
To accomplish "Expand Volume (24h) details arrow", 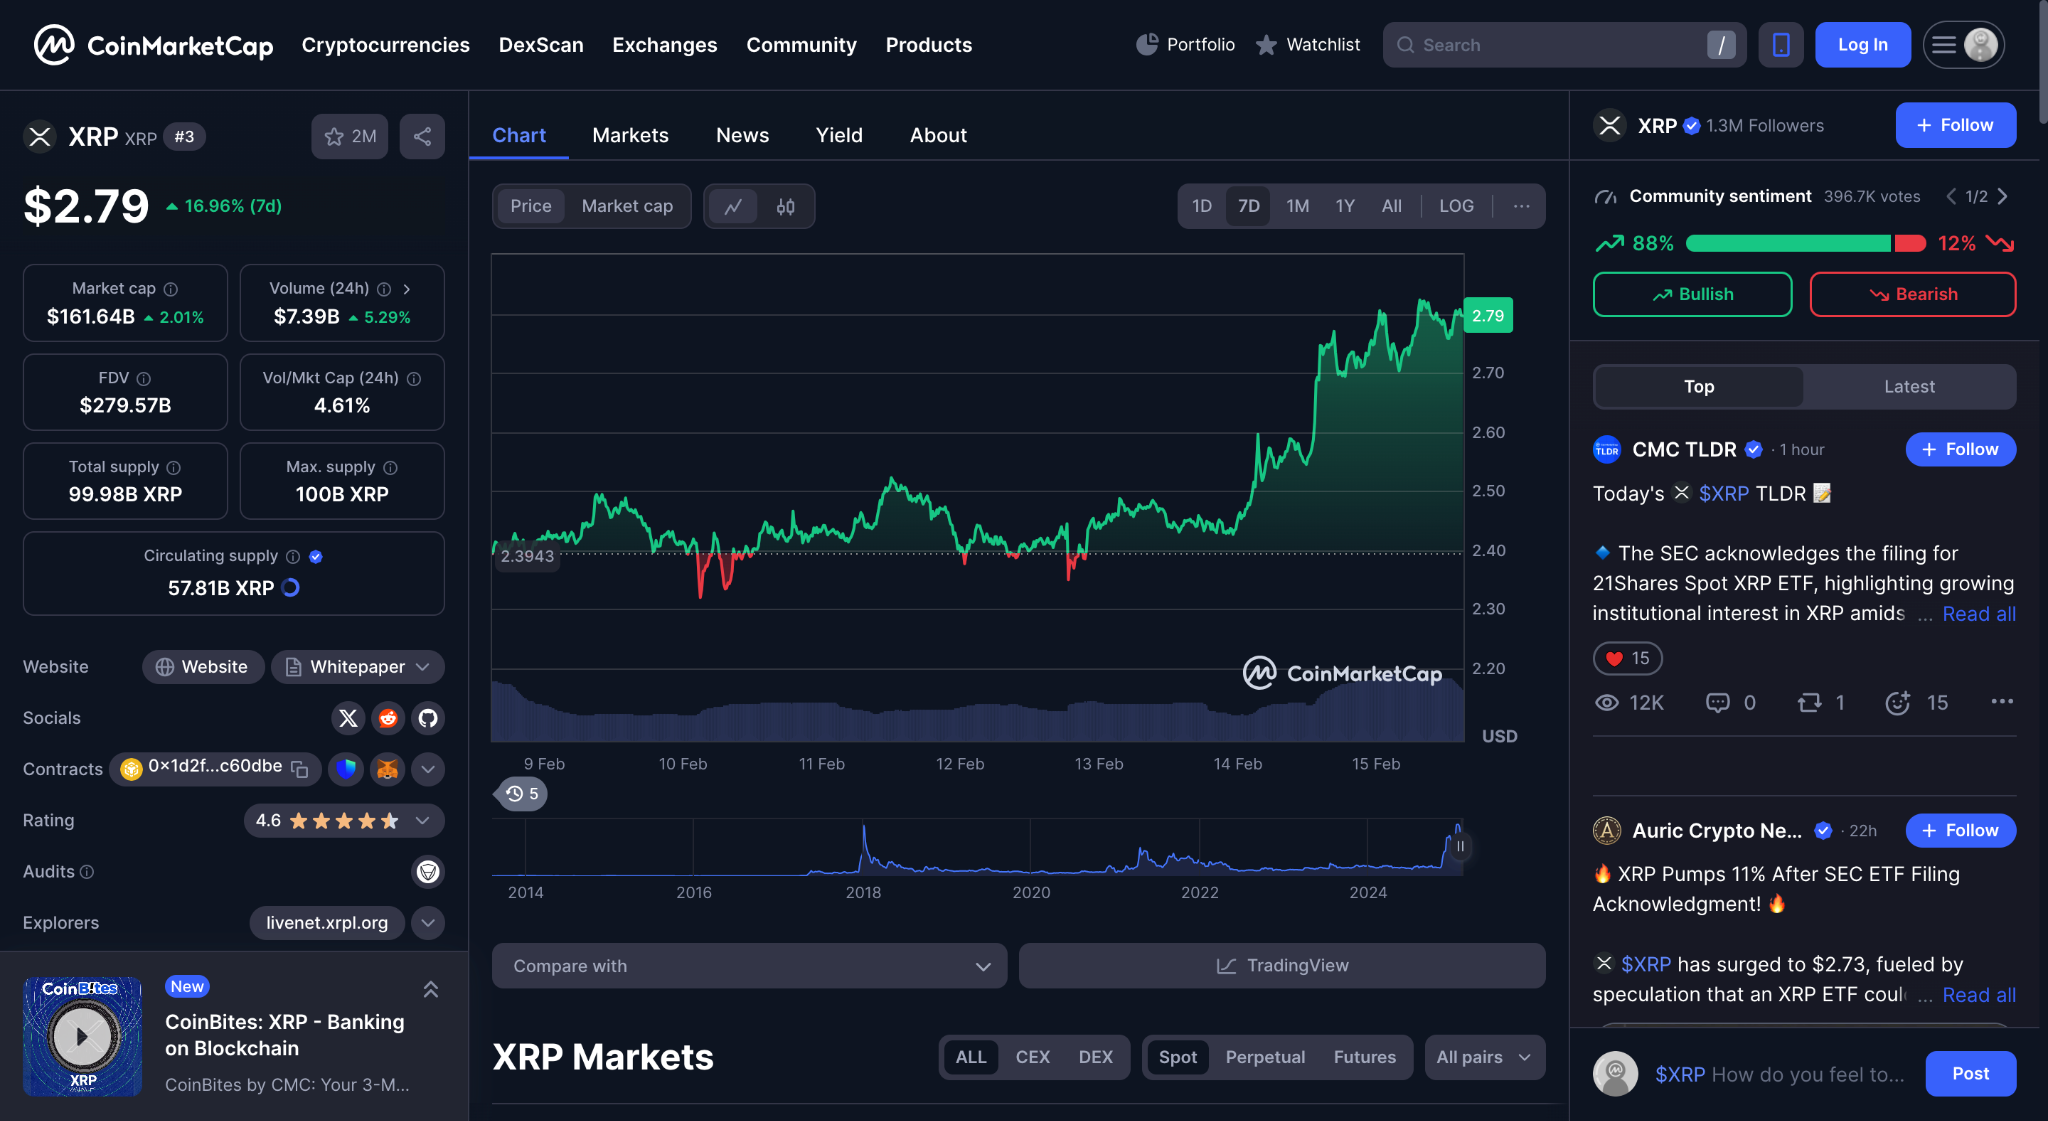I will tap(407, 289).
